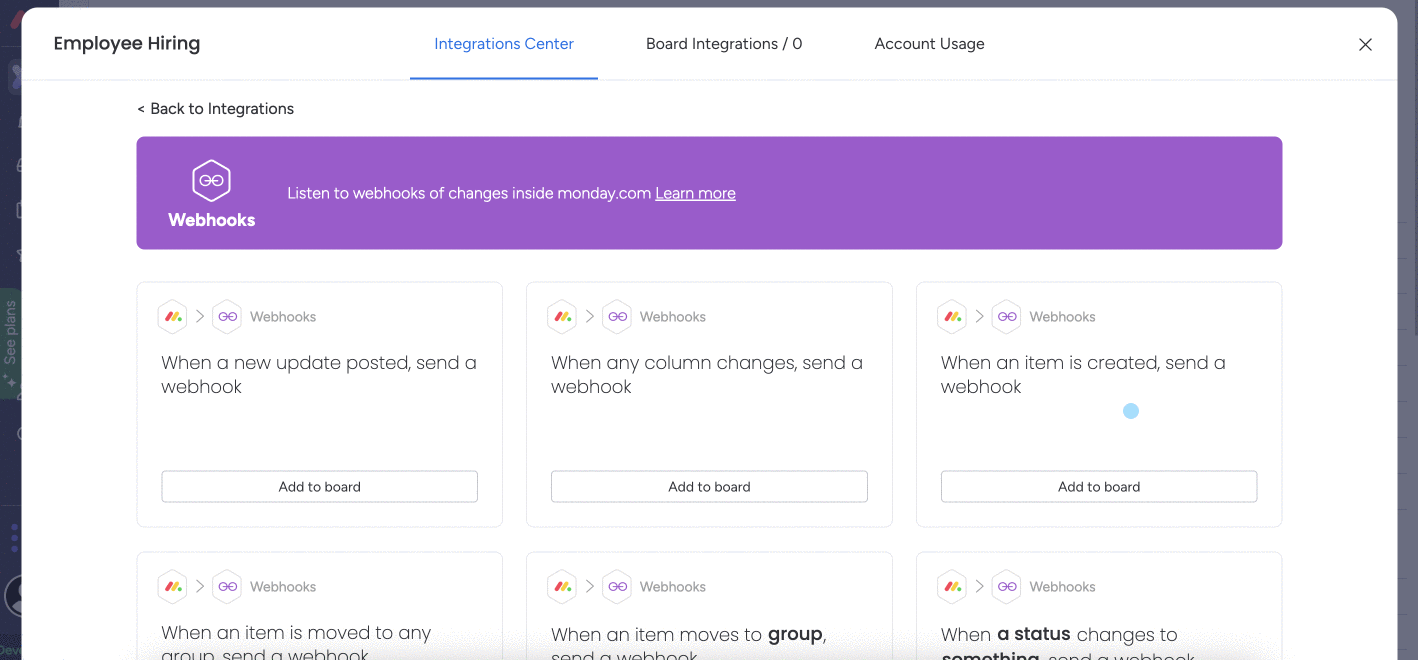Click monday icon on 'item is moved to any group' card
The width and height of the screenshot is (1418, 660).
pos(173,587)
